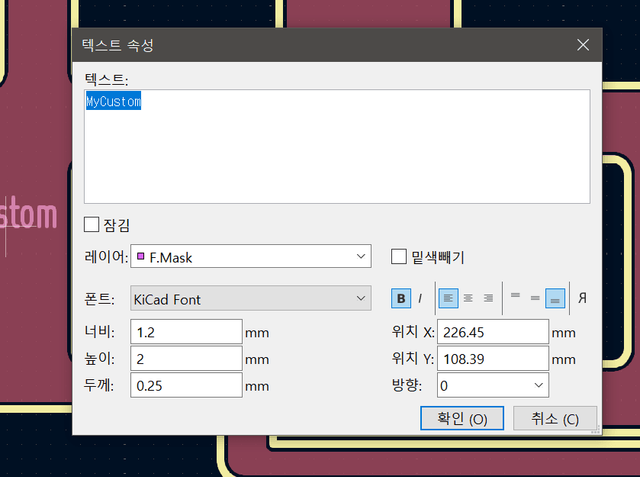The width and height of the screenshot is (640, 477).
Task: Enable the 밑색빼기 (knockout) checkbox
Action: pos(399,257)
